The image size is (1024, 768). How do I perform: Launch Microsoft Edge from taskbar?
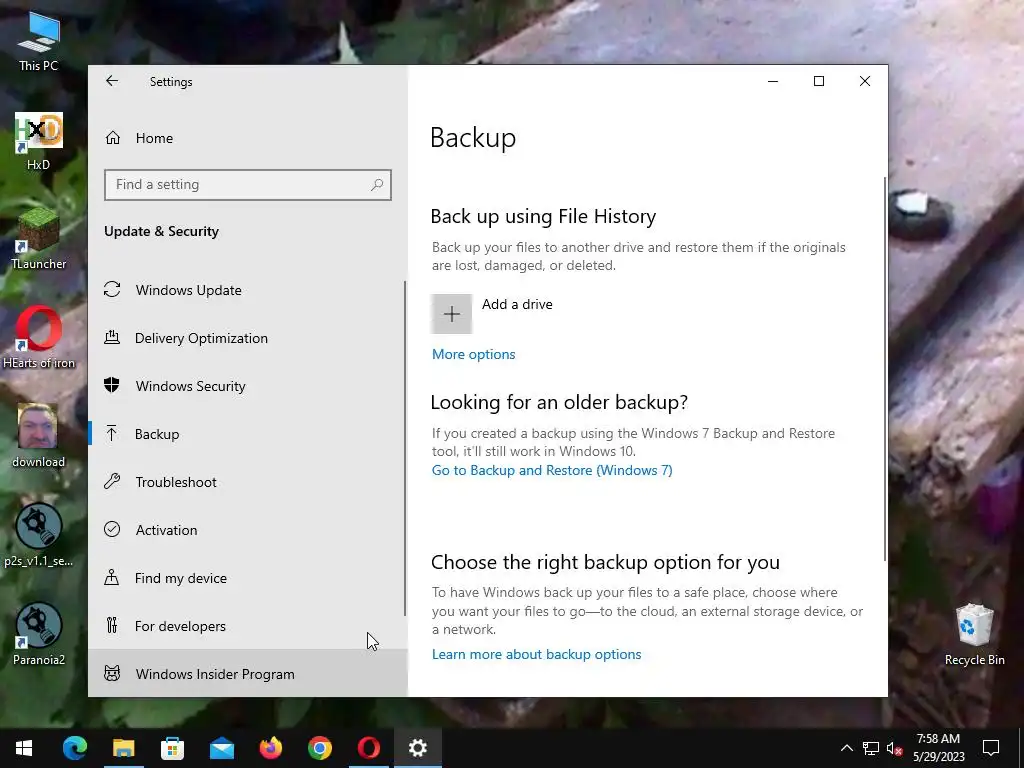click(x=74, y=748)
